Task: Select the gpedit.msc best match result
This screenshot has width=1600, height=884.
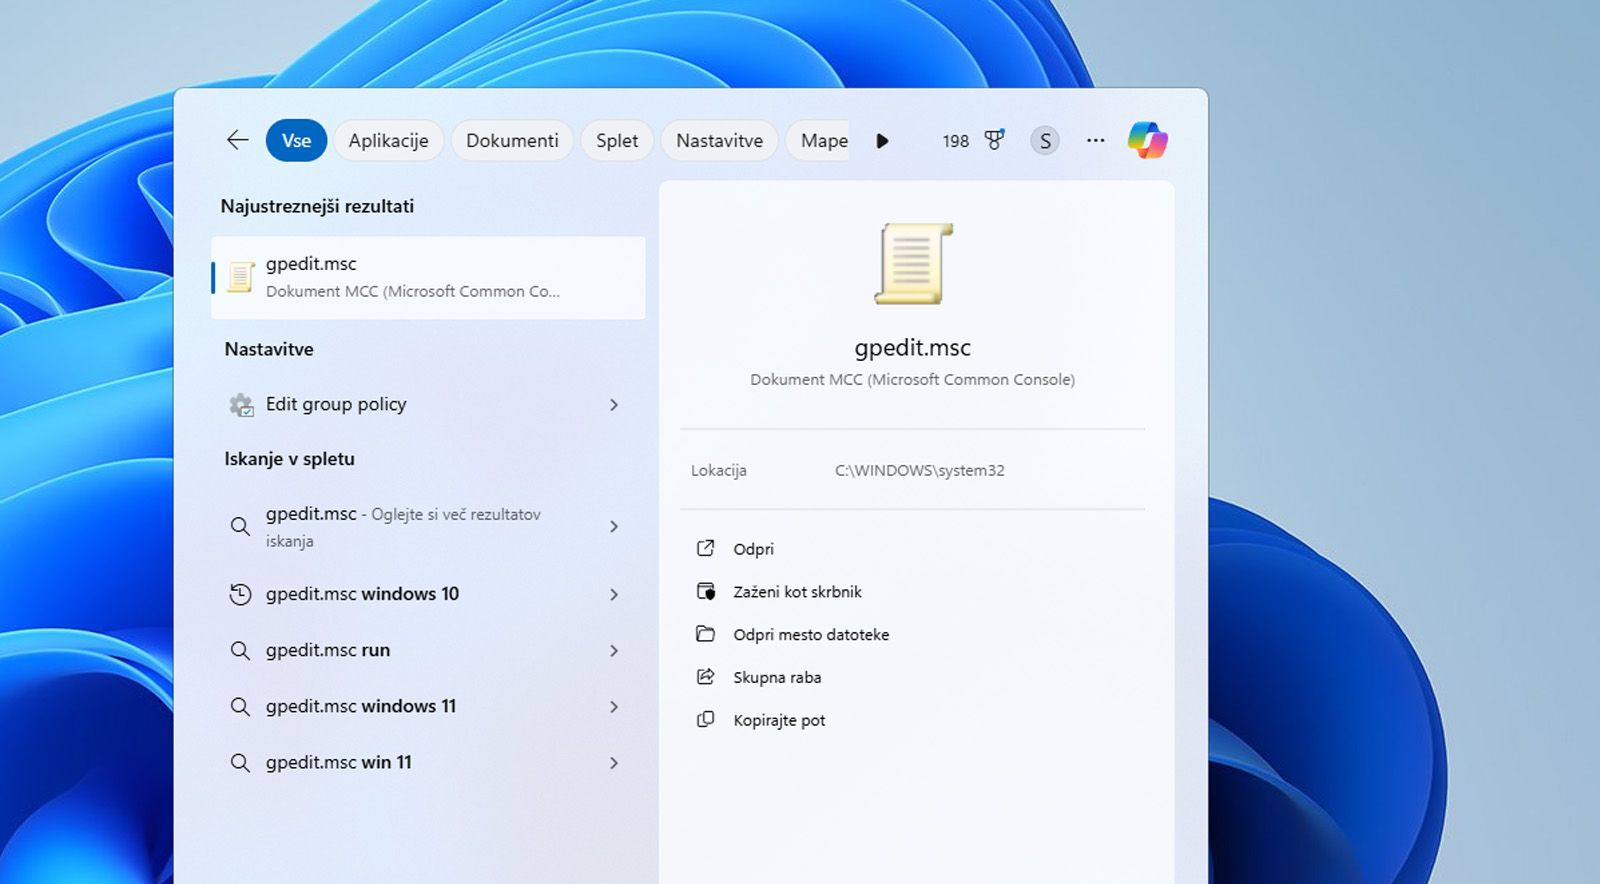Action: (428, 278)
